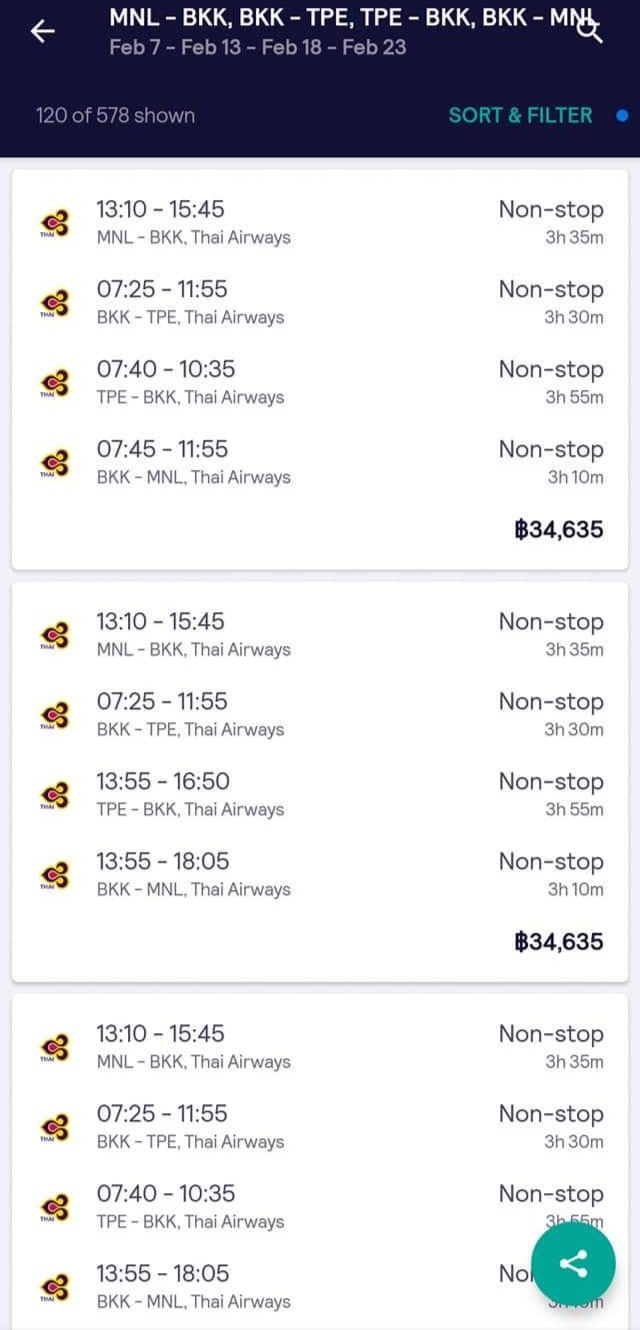Tap the 120 of 578 shown label
Image resolution: width=640 pixels, height=1330 pixels.
115,115
